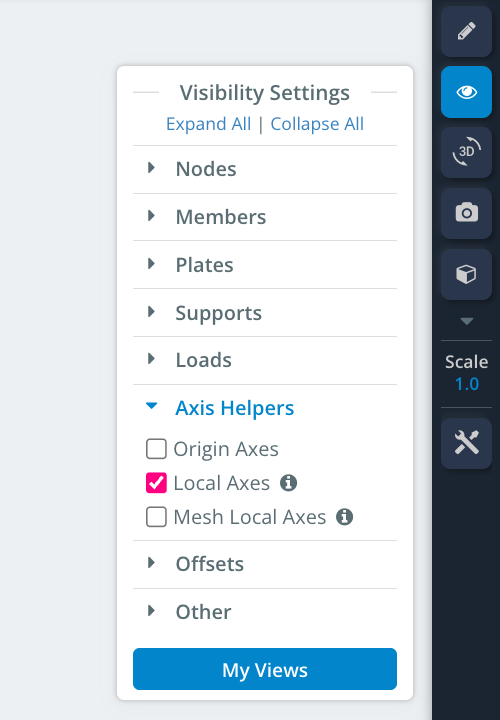Click the Expand All link
This screenshot has height=720, width=500.
pos(208,124)
